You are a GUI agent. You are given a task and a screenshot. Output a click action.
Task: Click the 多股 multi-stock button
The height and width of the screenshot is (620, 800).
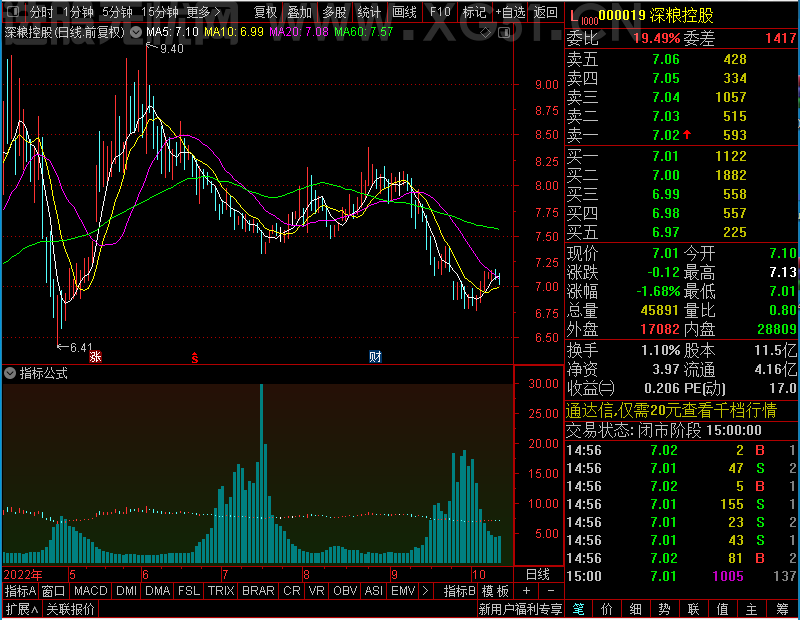pos(334,12)
